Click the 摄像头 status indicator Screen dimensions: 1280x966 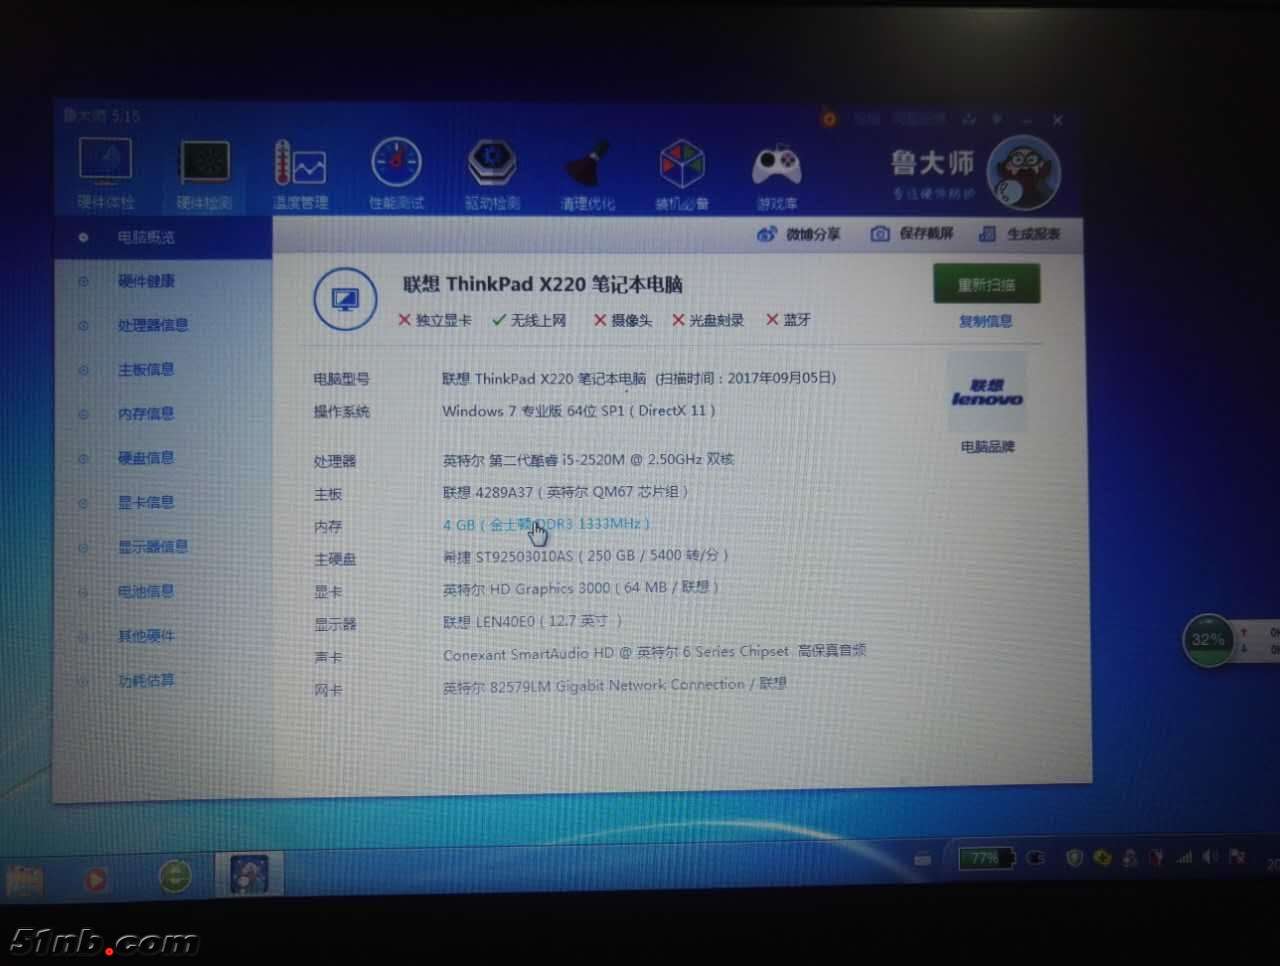(x=623, y=320)
